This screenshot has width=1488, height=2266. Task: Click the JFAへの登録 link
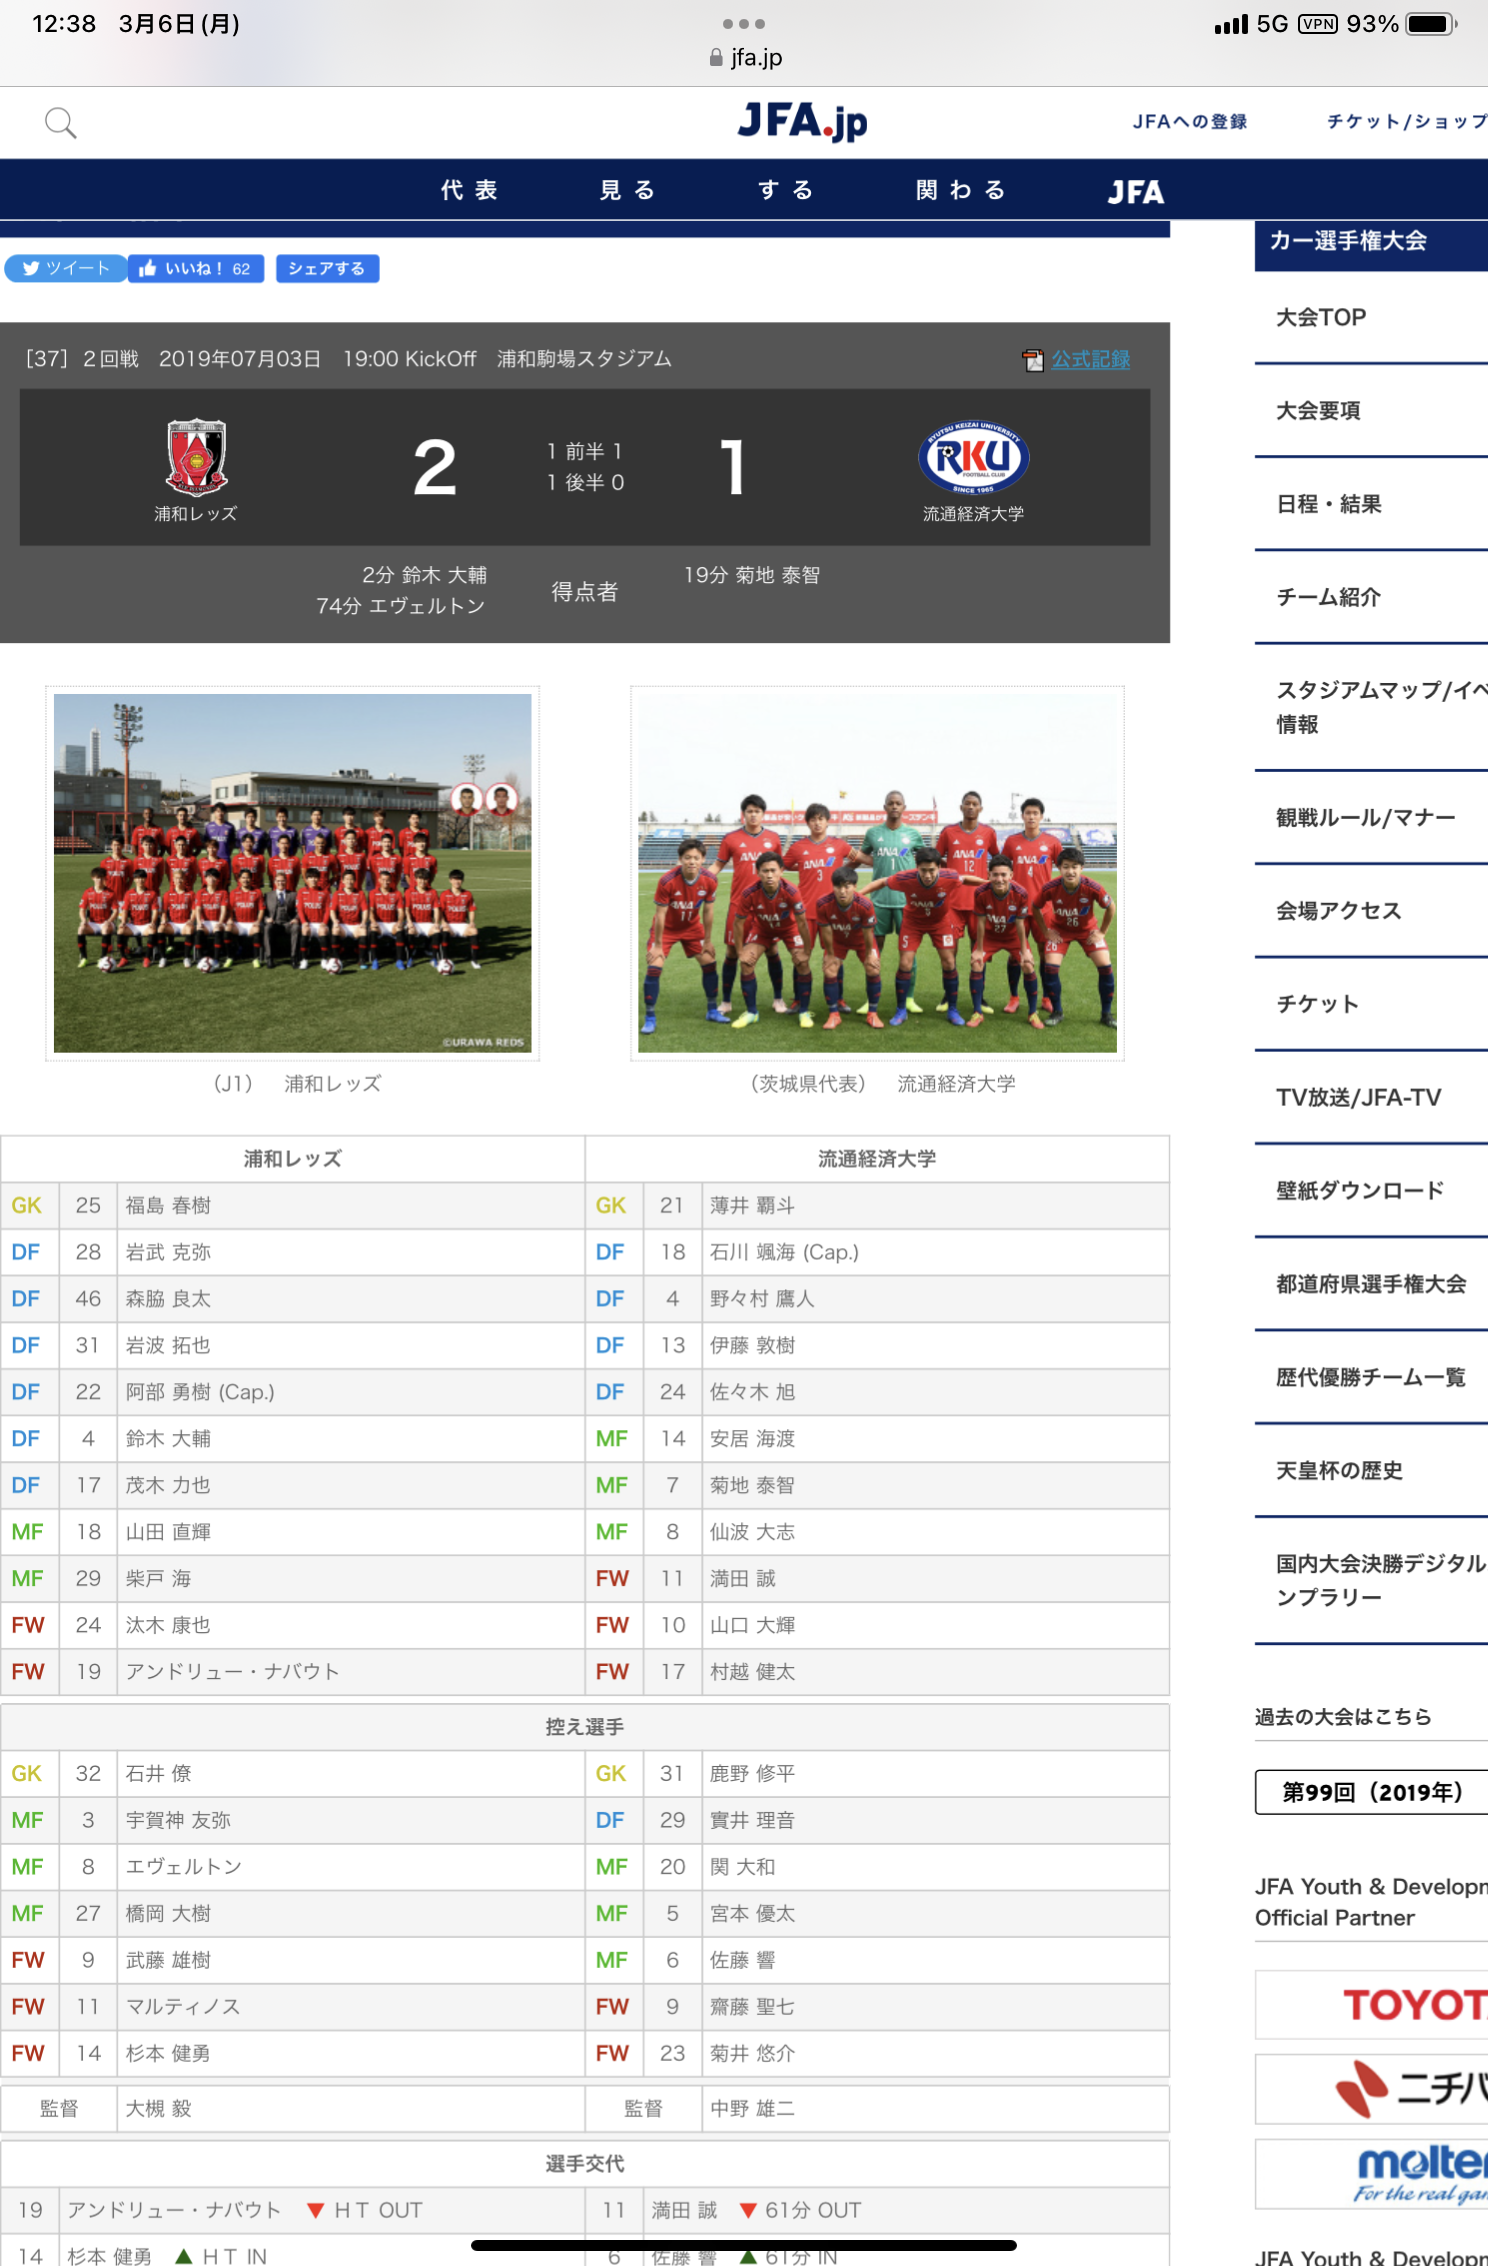pos(1189,122)
